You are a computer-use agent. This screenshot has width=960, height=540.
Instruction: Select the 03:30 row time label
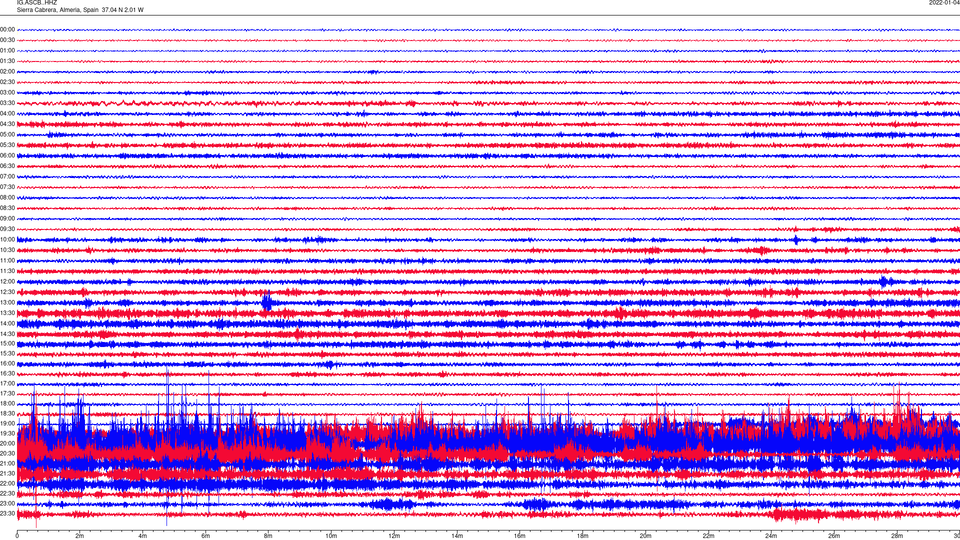7,103
